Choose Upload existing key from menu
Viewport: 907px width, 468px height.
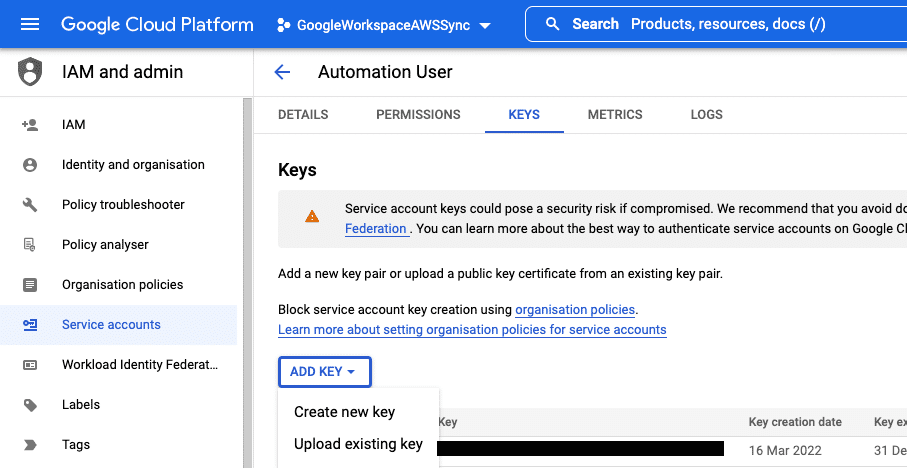tap(358, 444)
